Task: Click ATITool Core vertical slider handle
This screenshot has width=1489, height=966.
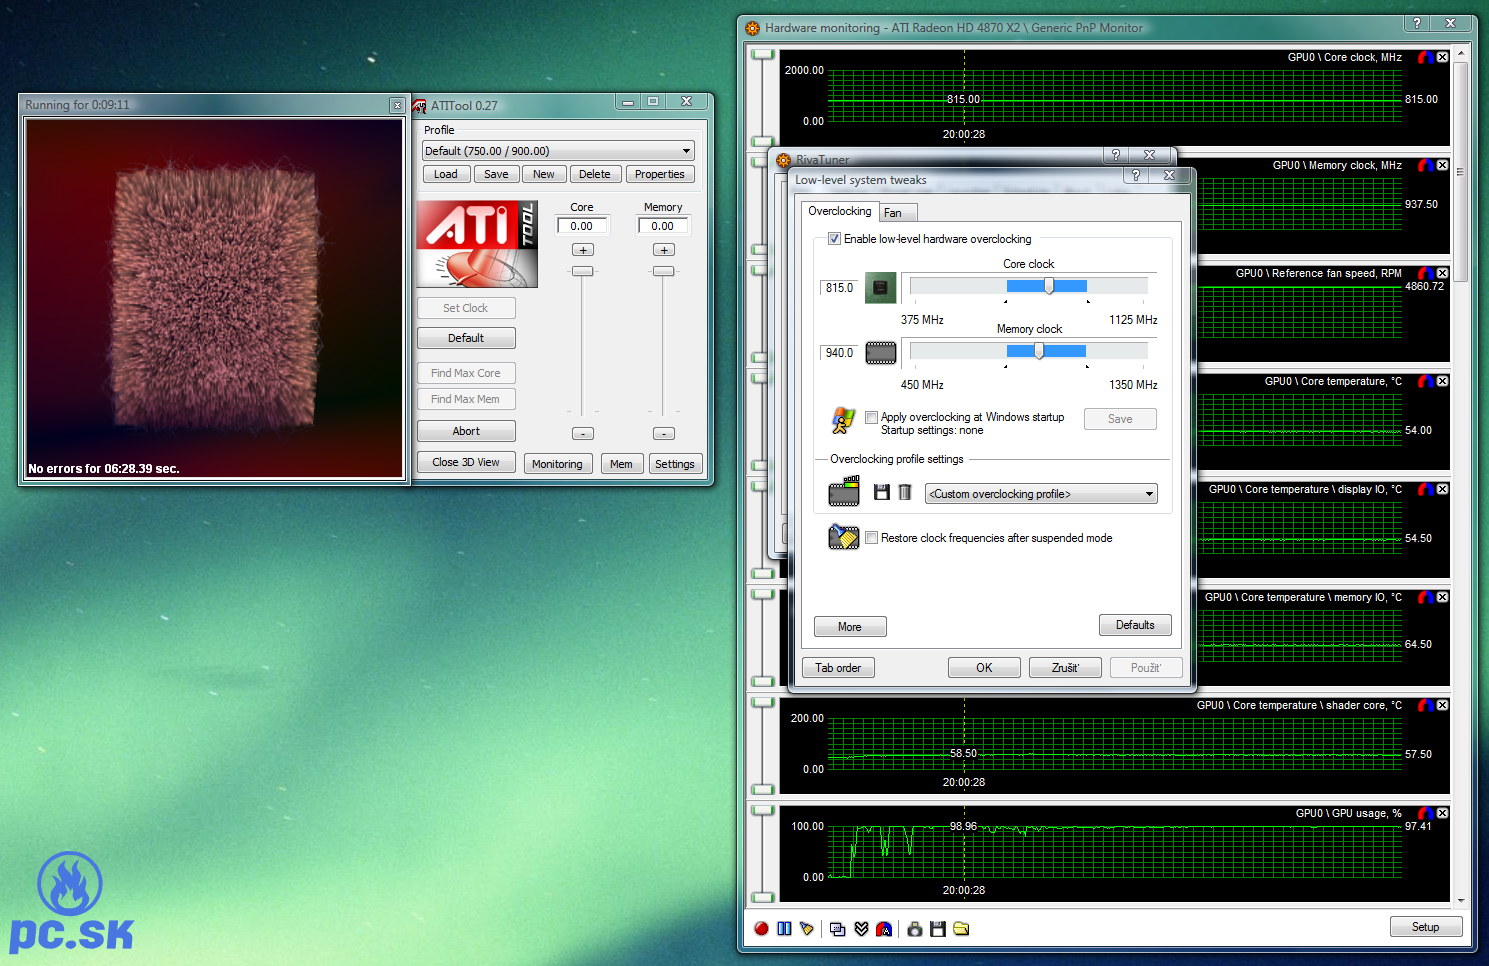Action: (x=583, y=271)
